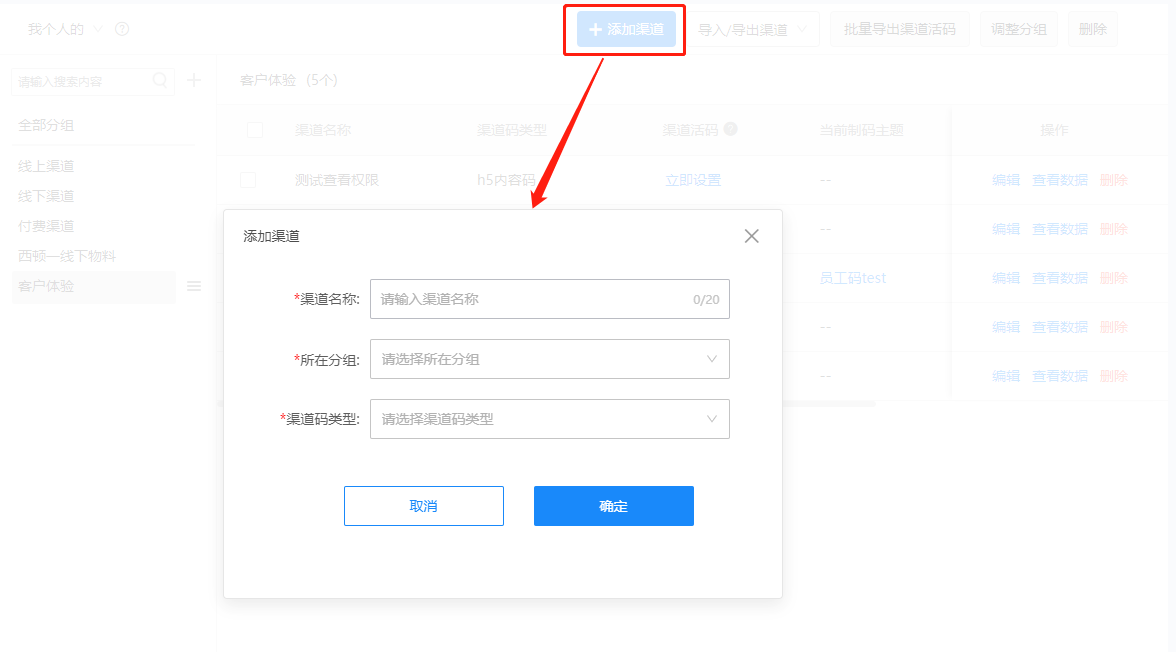1176x652 pixels.
Task: Click the 确定 button
Action: click(614, 506)
